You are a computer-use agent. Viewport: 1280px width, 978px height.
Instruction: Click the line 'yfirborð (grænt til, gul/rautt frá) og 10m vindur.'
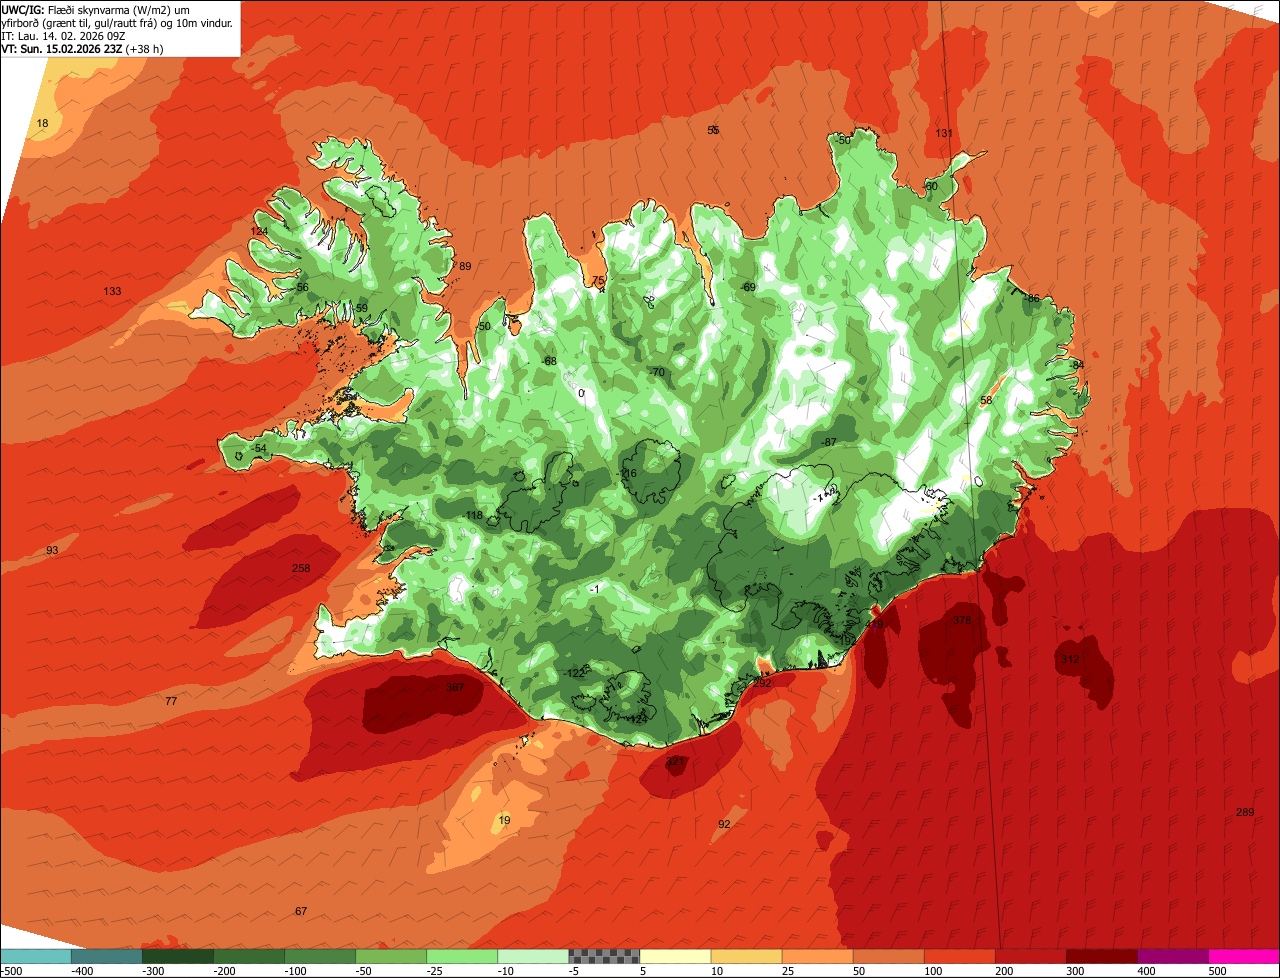[117, 22]
